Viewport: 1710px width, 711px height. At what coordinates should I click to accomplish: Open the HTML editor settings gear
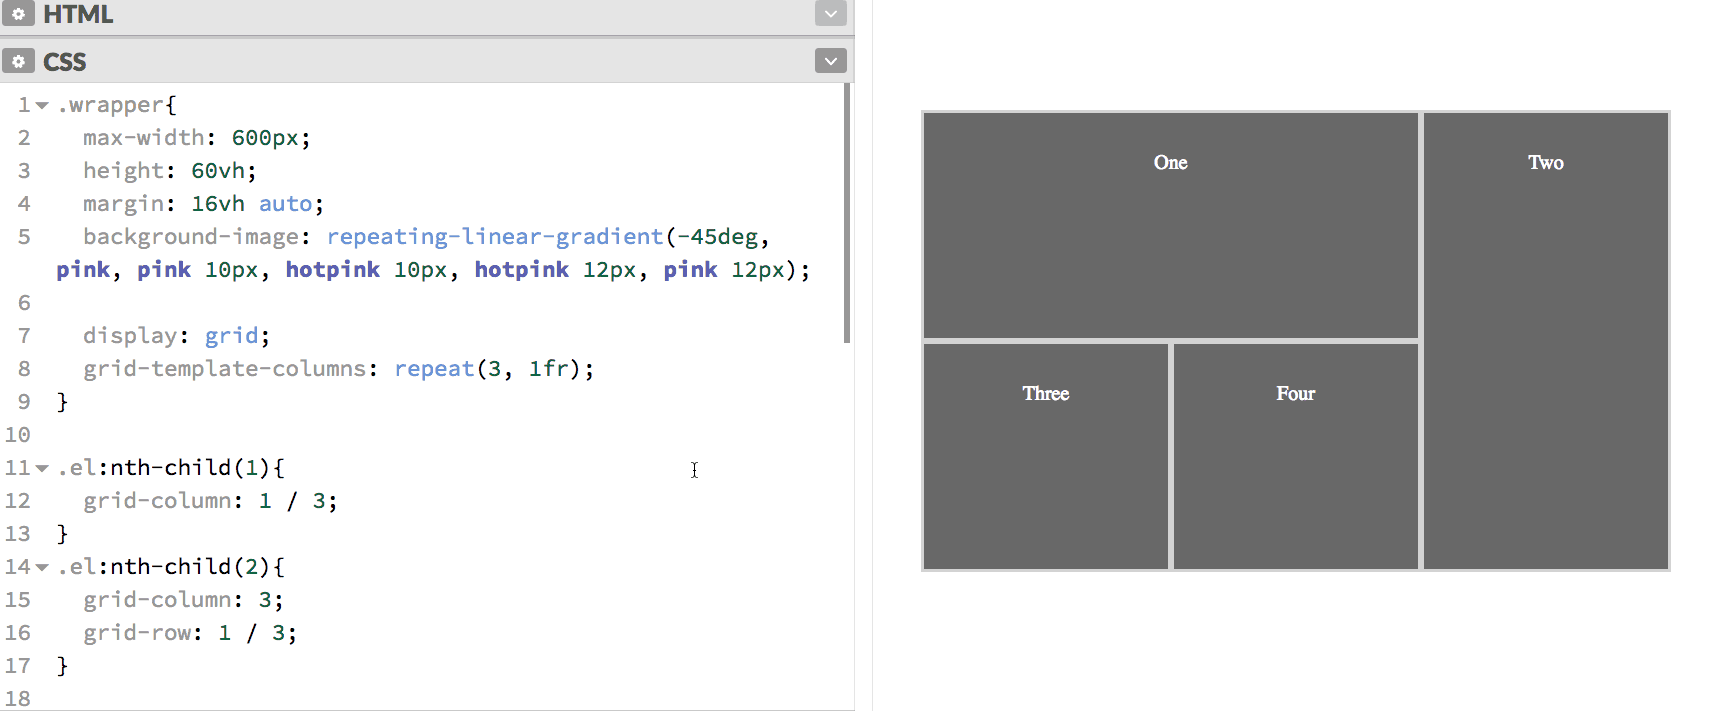pyautogui.click(x=18, y=14)
